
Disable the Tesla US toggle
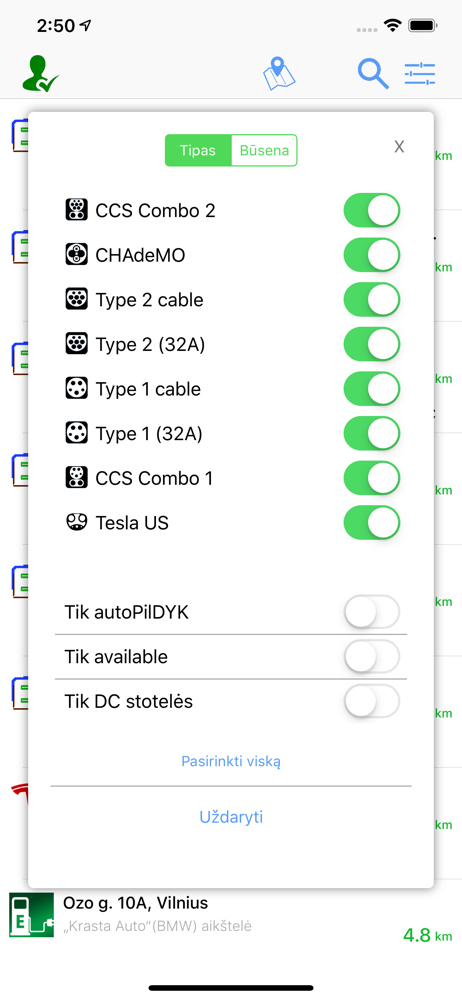pos(372,523)
